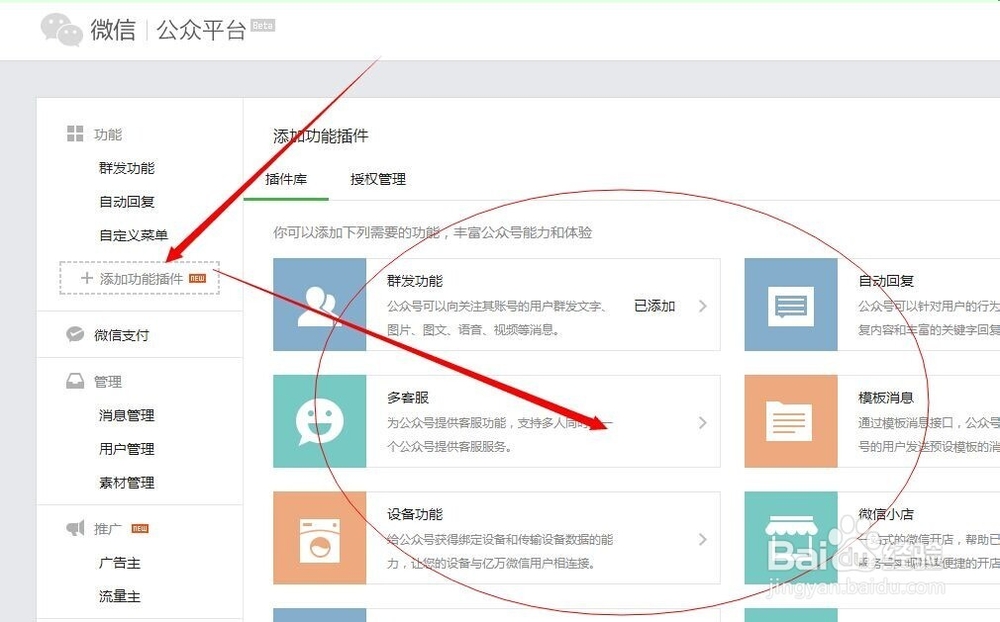1000x622 pixels.
Task: Click the 多客服 description text
Action: pyautogui.click(x=501, y=434)
